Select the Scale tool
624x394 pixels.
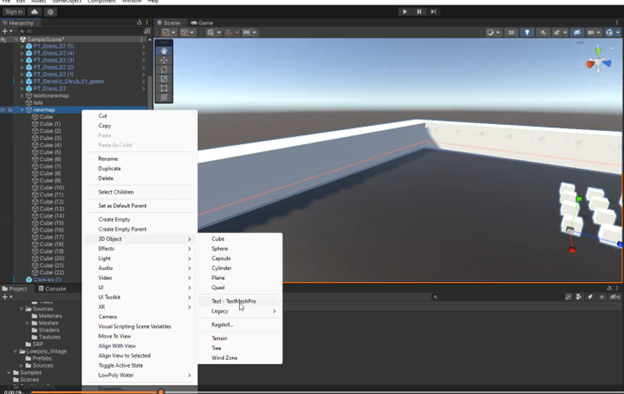(164, 79)
